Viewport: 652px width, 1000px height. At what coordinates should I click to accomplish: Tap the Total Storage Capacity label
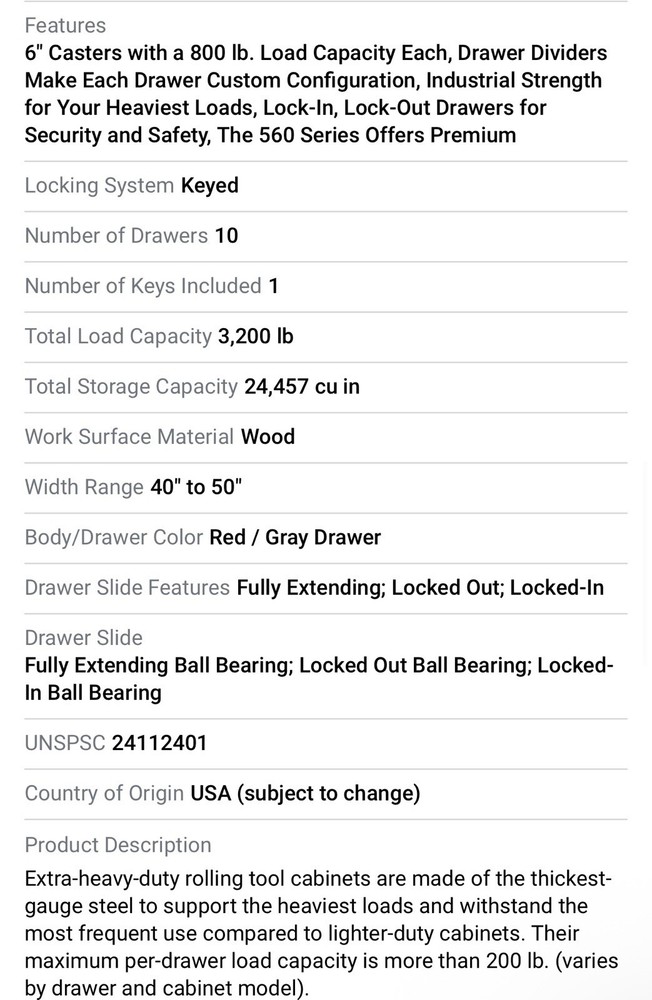(x=131, y=386)
